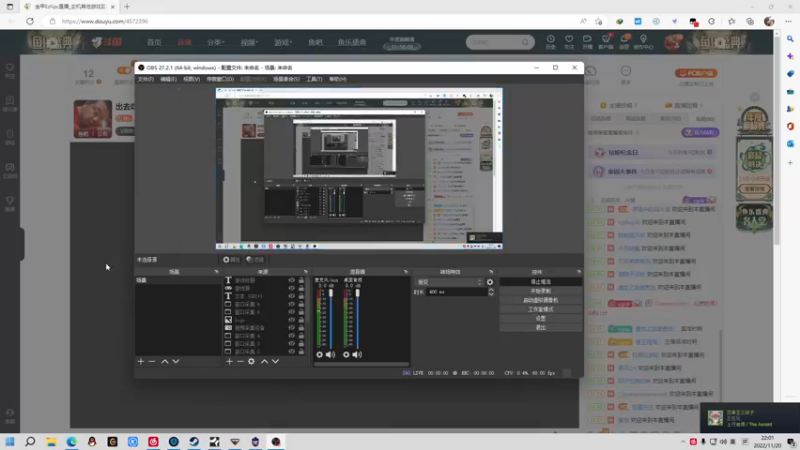800x450 pixels.
Task: Open Steam icon on the taskbar
Action: 194,441
